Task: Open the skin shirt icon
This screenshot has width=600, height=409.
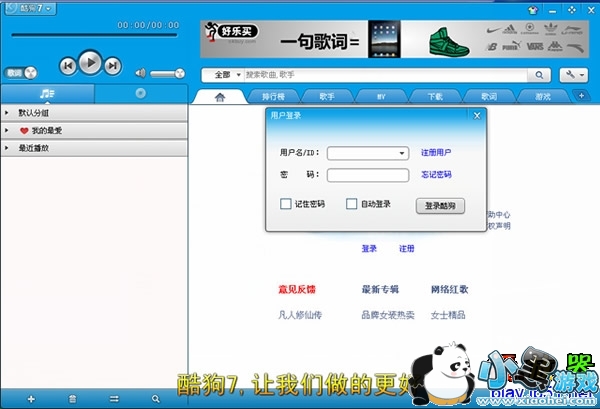Action: tap(533, 10)
